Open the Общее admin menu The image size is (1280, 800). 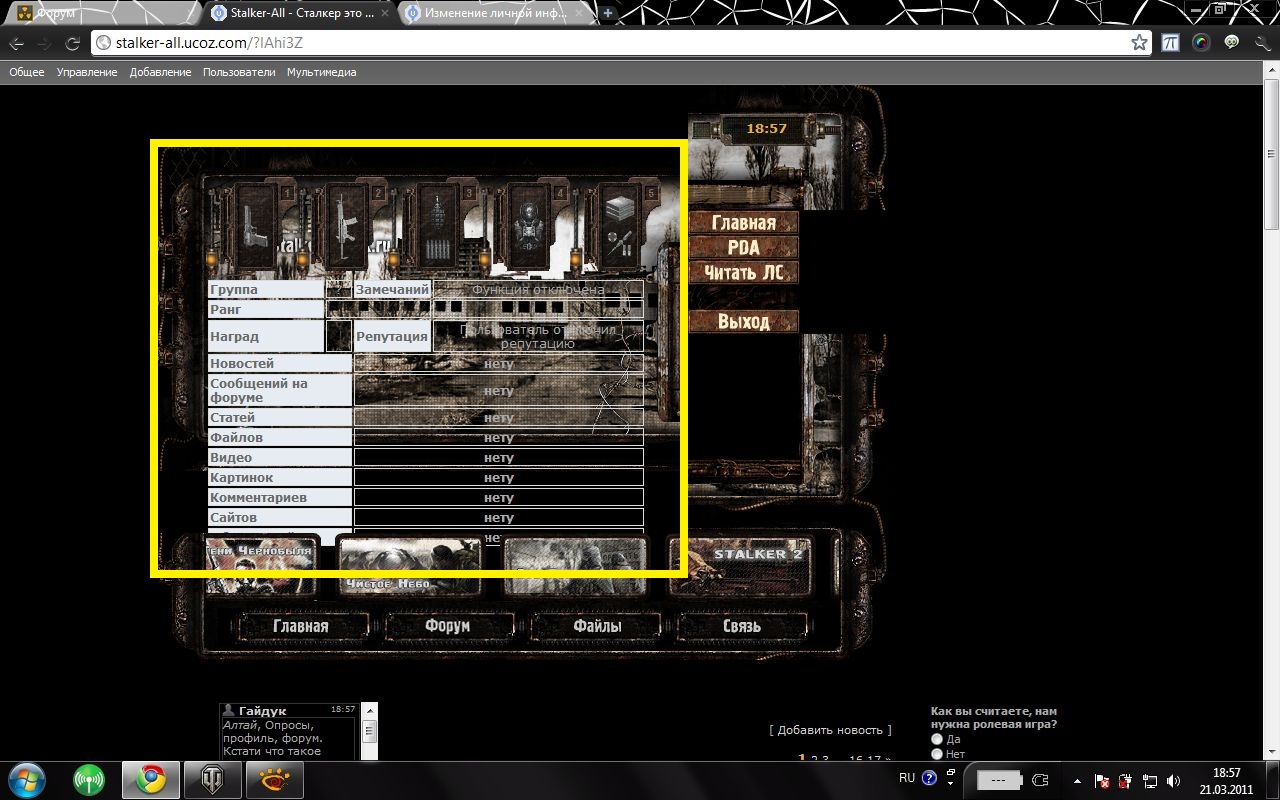tap(27, 72)
